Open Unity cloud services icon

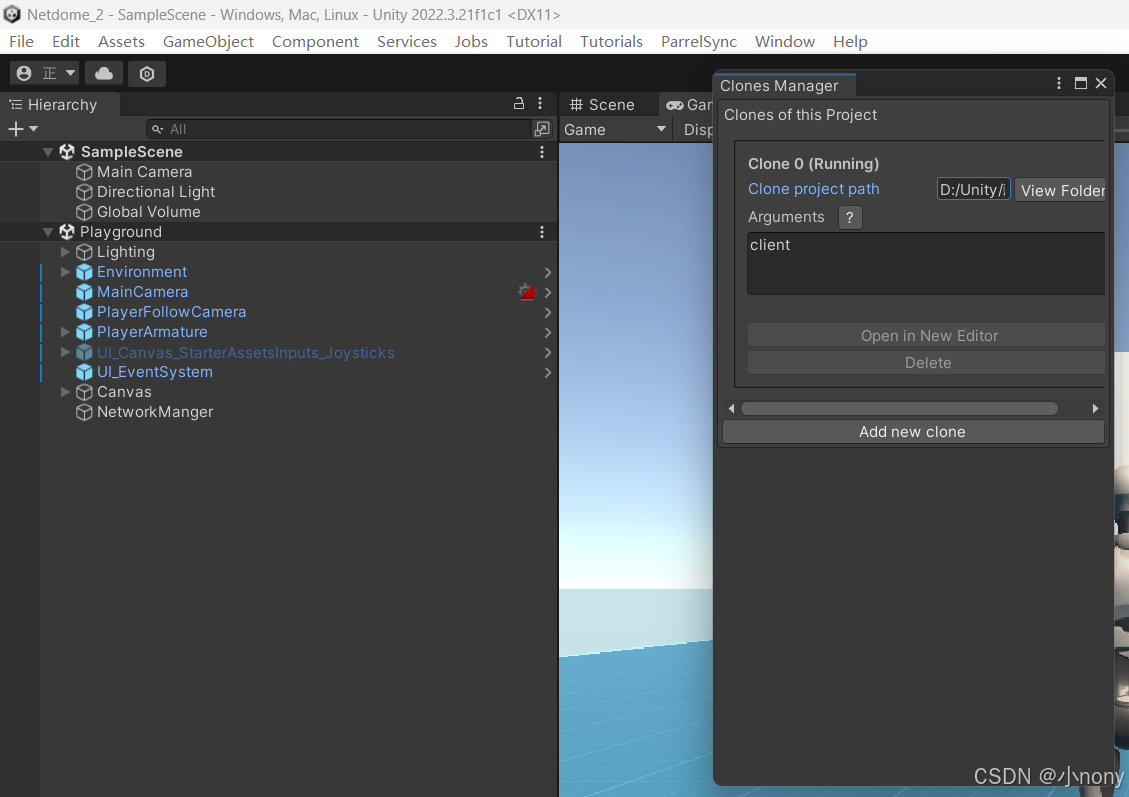(103, 73)
